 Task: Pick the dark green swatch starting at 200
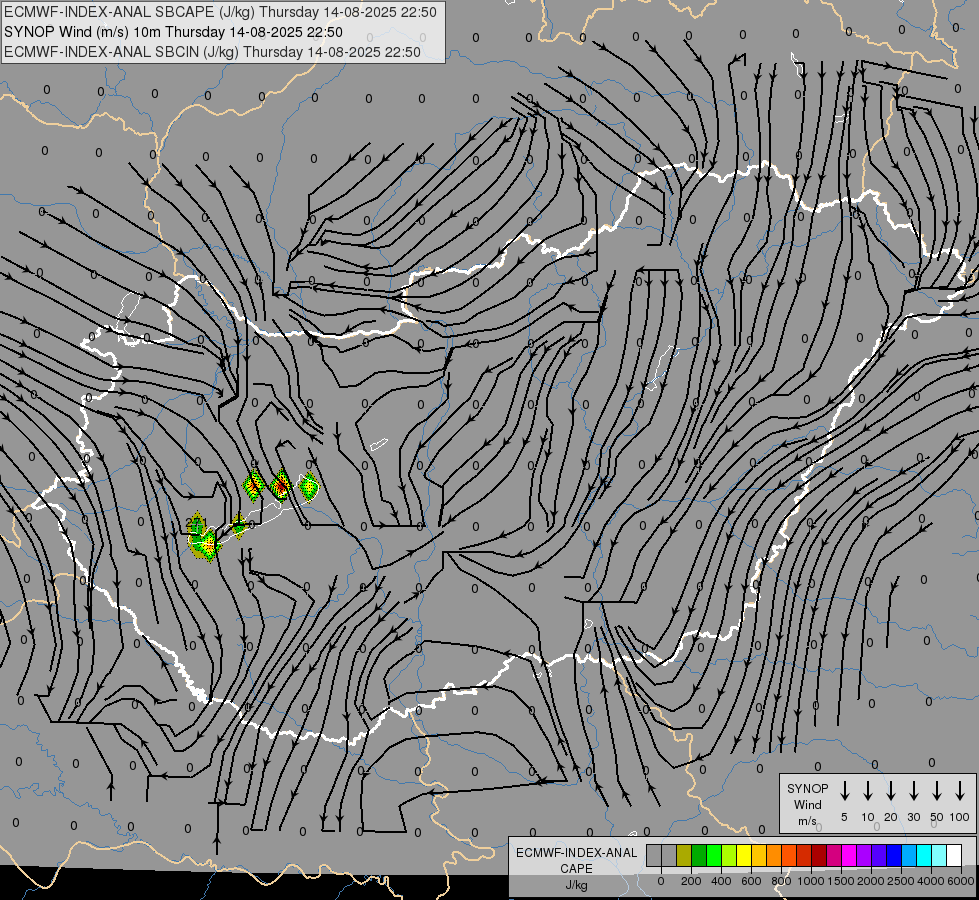[699, 856]
